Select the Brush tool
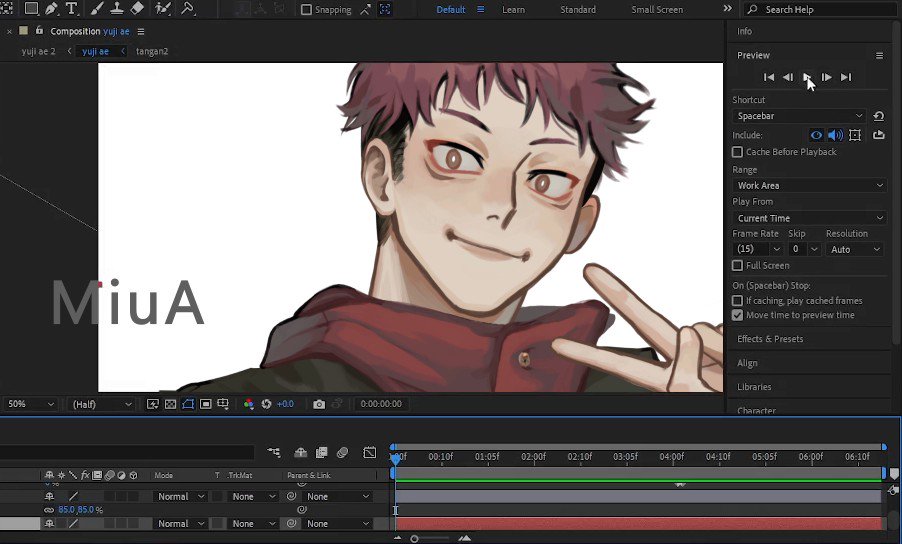The image size is (902, 544). 97,8
